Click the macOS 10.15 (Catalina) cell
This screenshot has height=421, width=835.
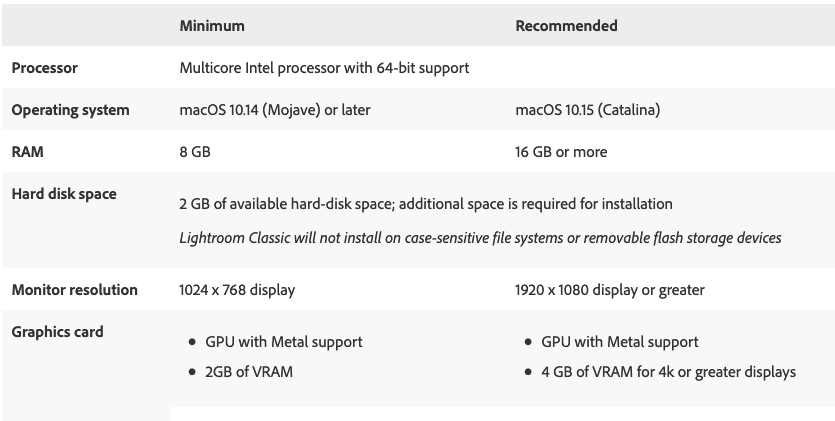tap(587, 110)
